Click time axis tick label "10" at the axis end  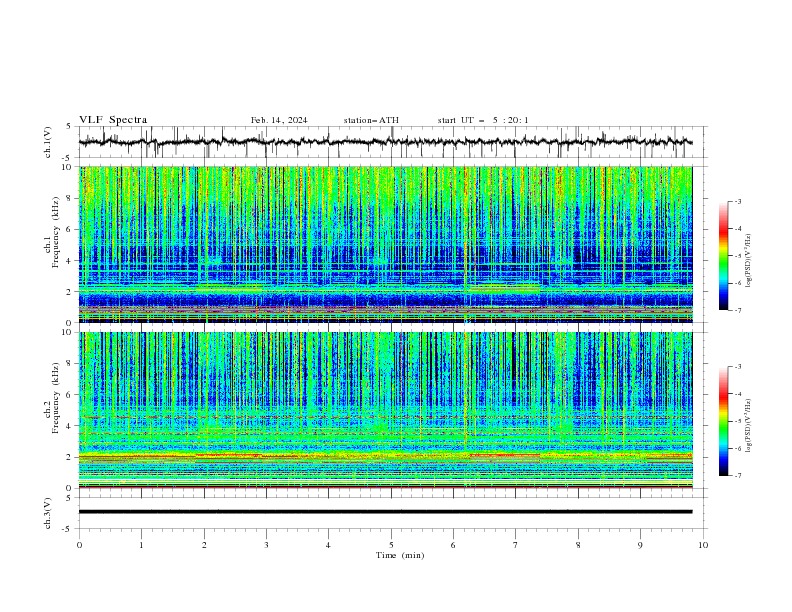703,545
